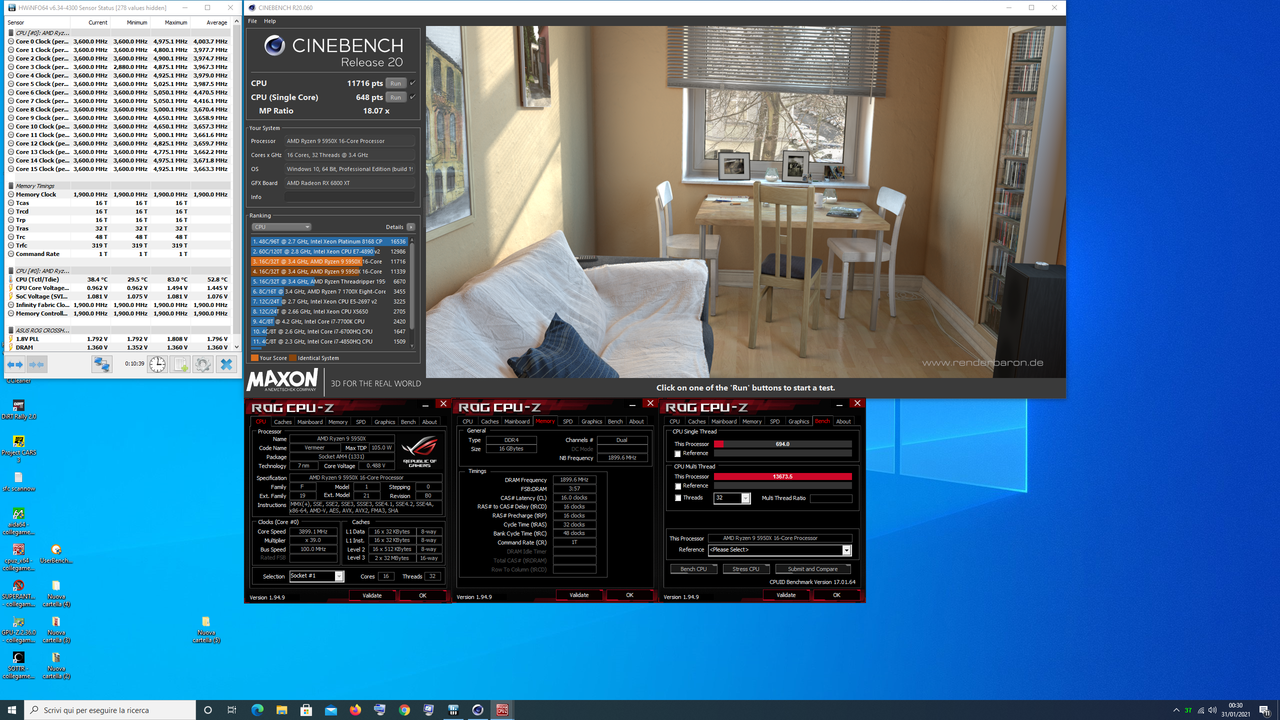Open HWiNFO settings via the gear icon
This screenshot has height=720, width=1280.
point(202,365)
